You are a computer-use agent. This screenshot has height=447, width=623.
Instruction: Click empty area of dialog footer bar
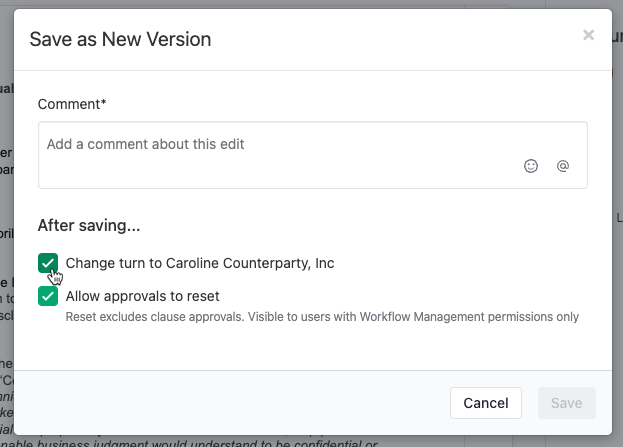(230, 403)
